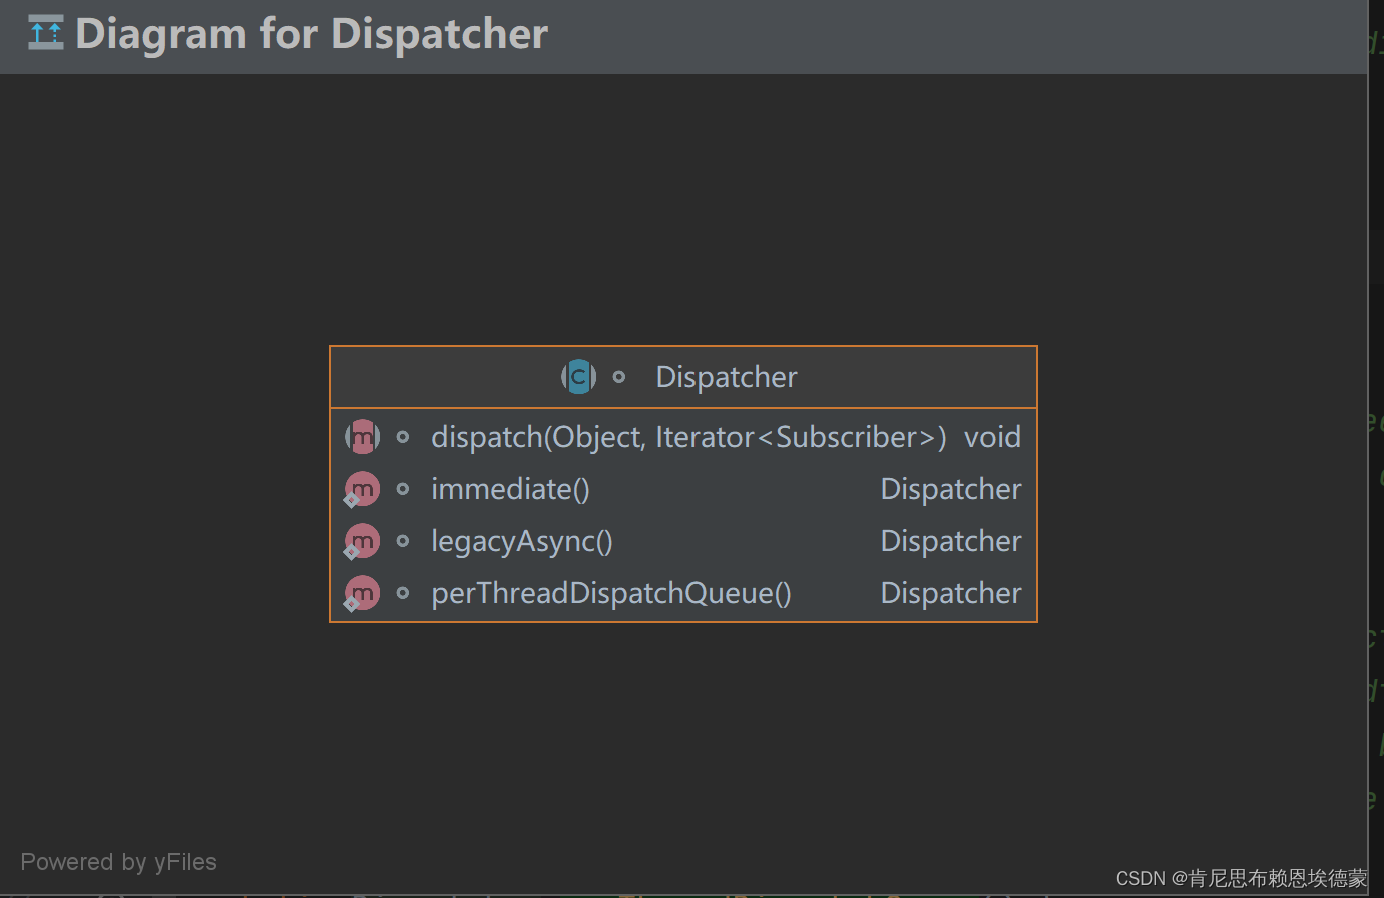Click the visibility dot beside perThreadDispatchQueue()
1384x898 pixels.
(403, 593)
